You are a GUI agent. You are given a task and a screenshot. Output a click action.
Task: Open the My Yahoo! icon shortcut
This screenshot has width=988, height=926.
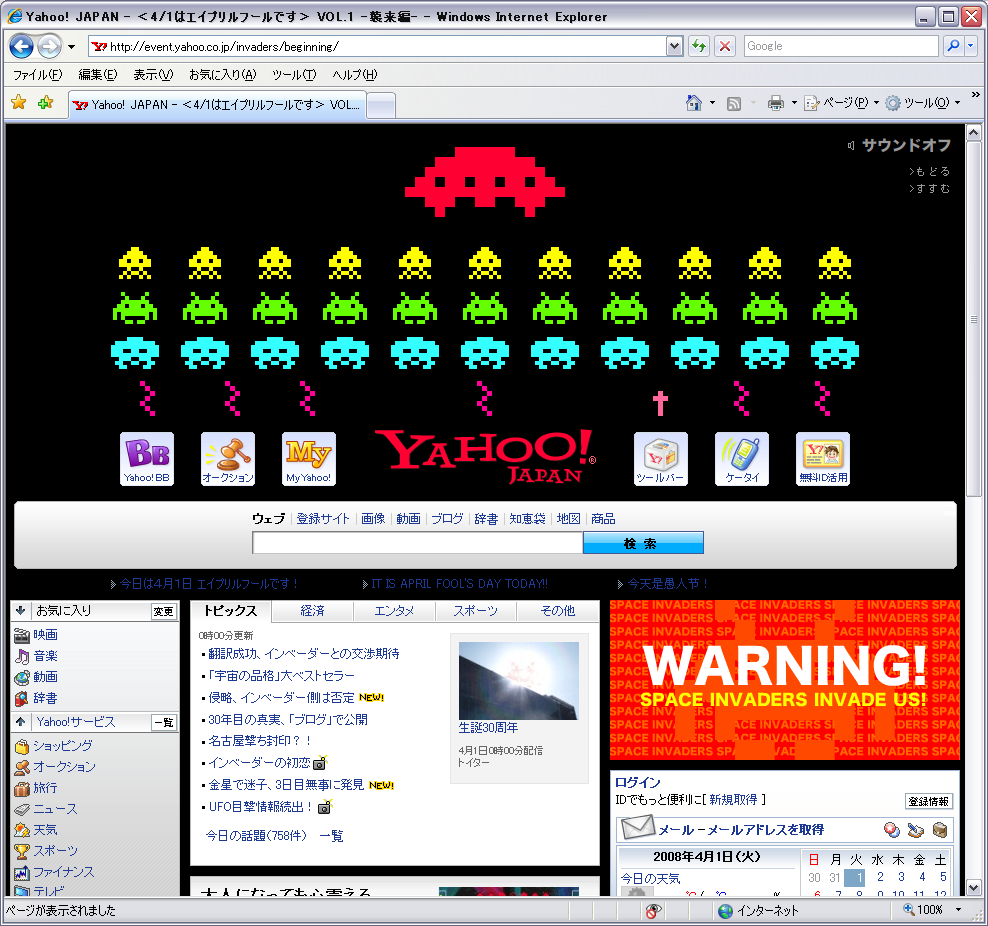point(309,459)
